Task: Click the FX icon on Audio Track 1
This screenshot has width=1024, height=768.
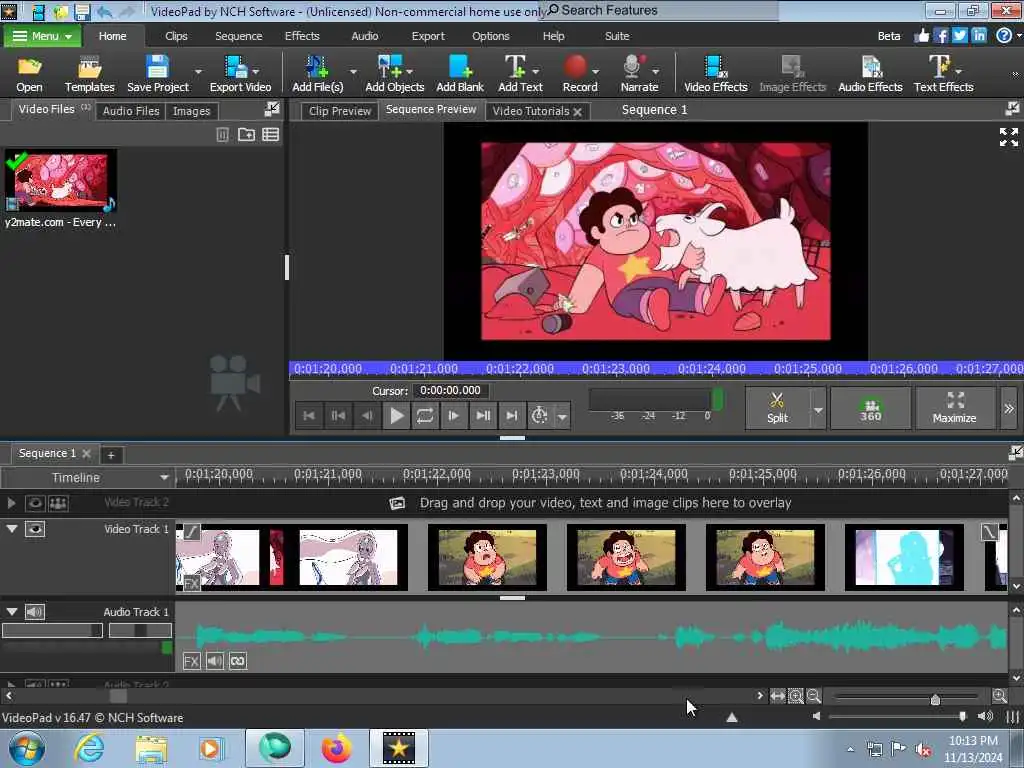Action: [191, 661]
